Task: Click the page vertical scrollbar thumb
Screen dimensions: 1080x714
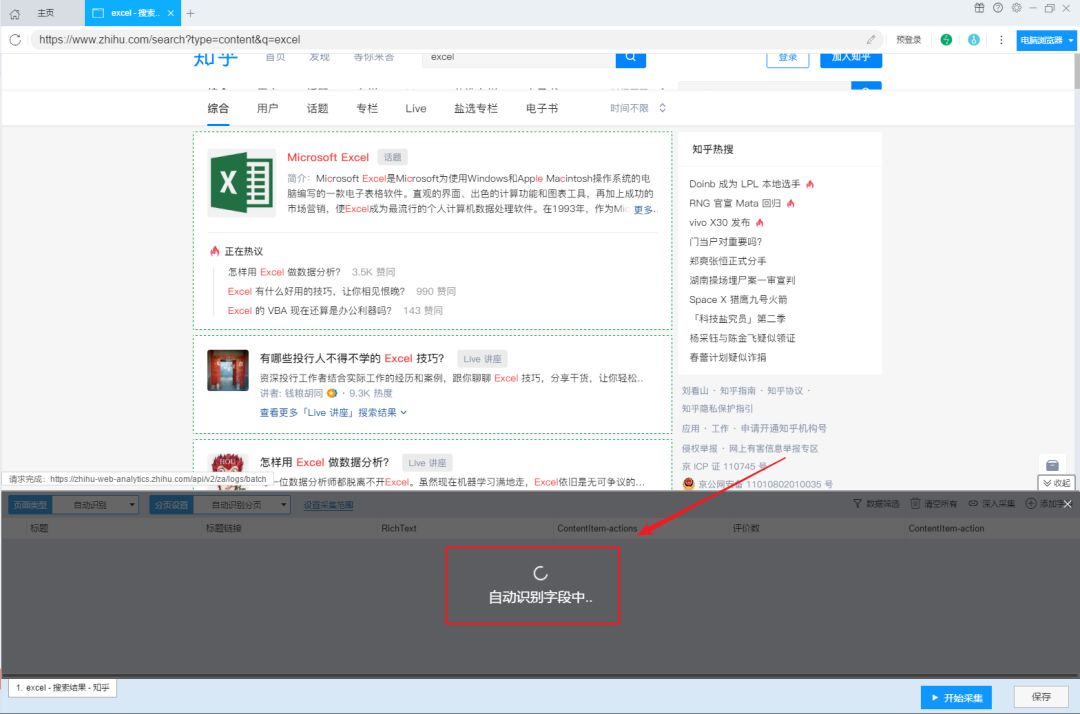Action: click(1076, 71)
